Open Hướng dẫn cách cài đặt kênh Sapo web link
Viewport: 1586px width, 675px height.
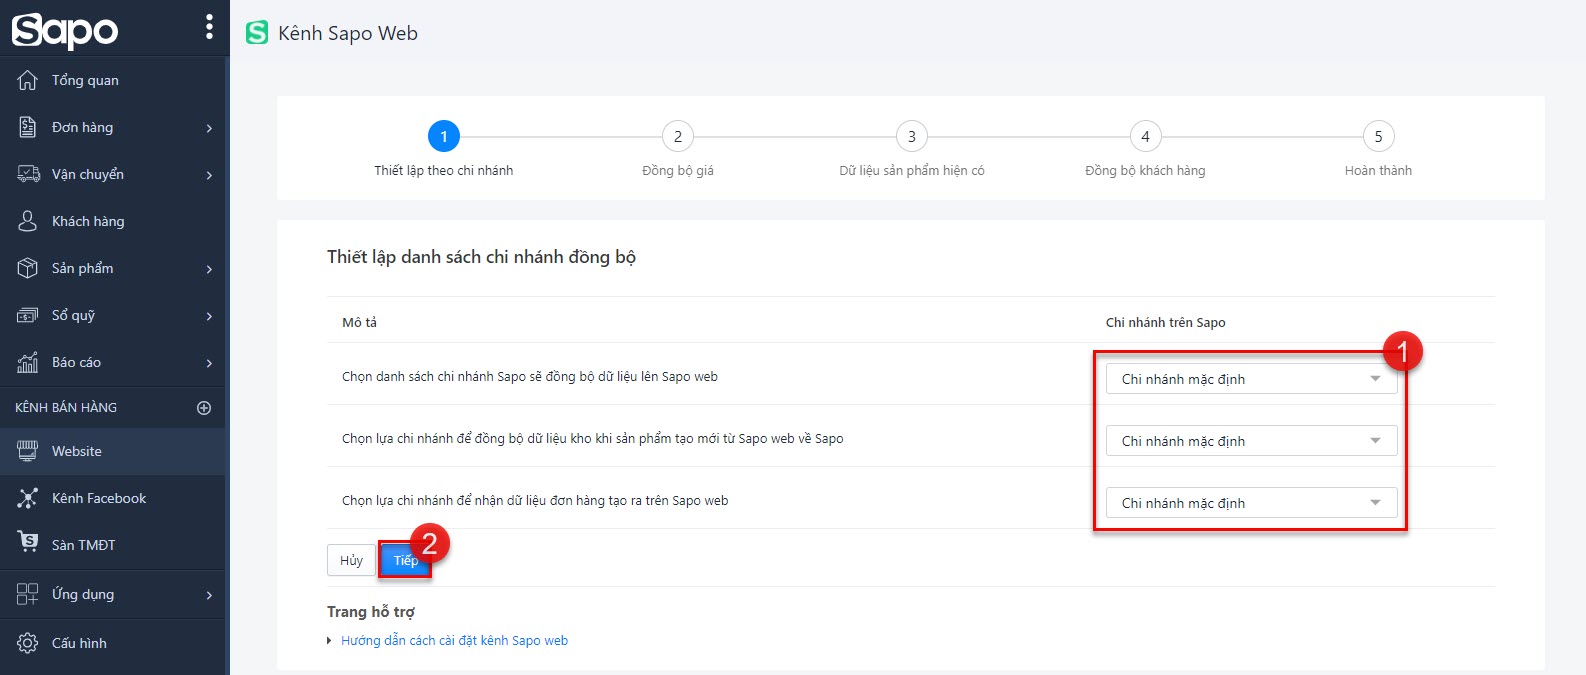tap(454, 640)
